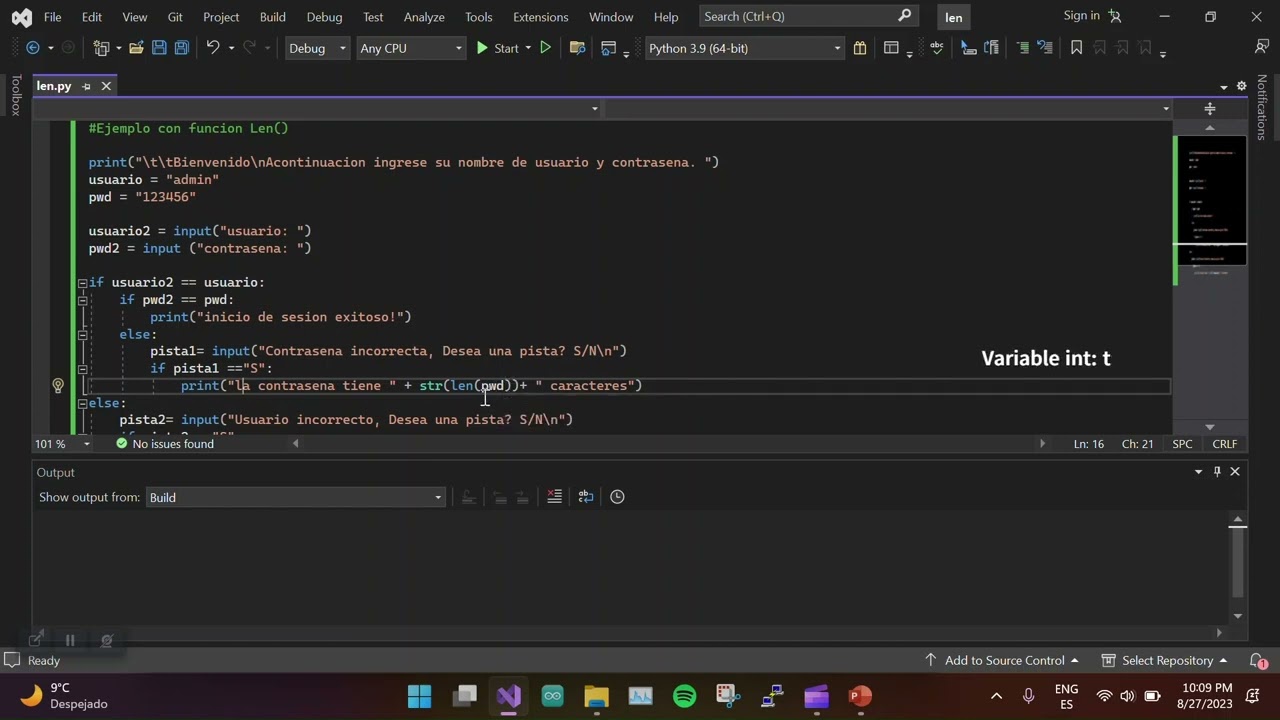Viewport: 1280px width, 720px height.
Task: Click Add to Source Control
Action: (1002, 661)
